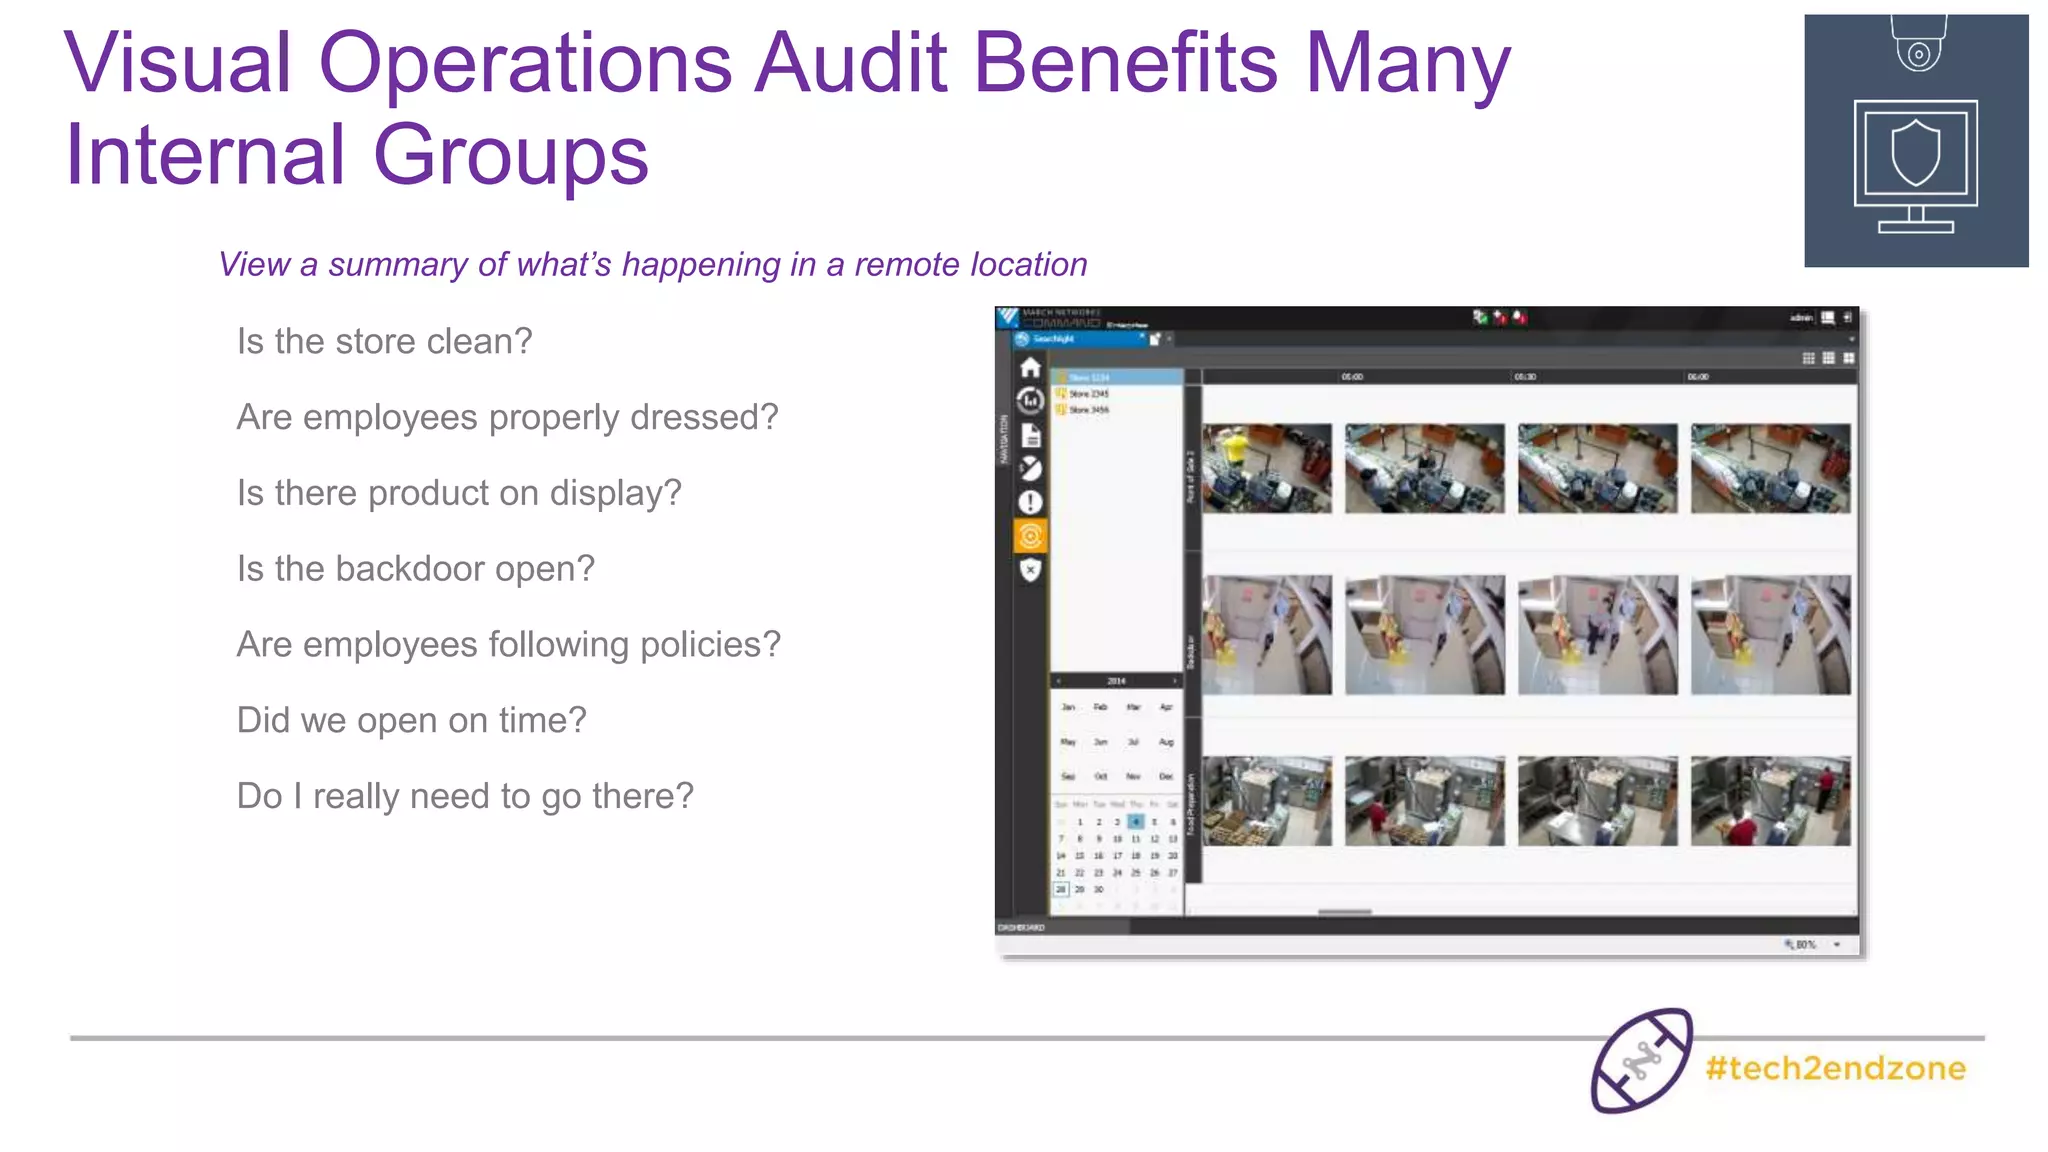Select Jan in the month picker
The height and width of the screenshot is (1152, 2048).
point(1068,707)
